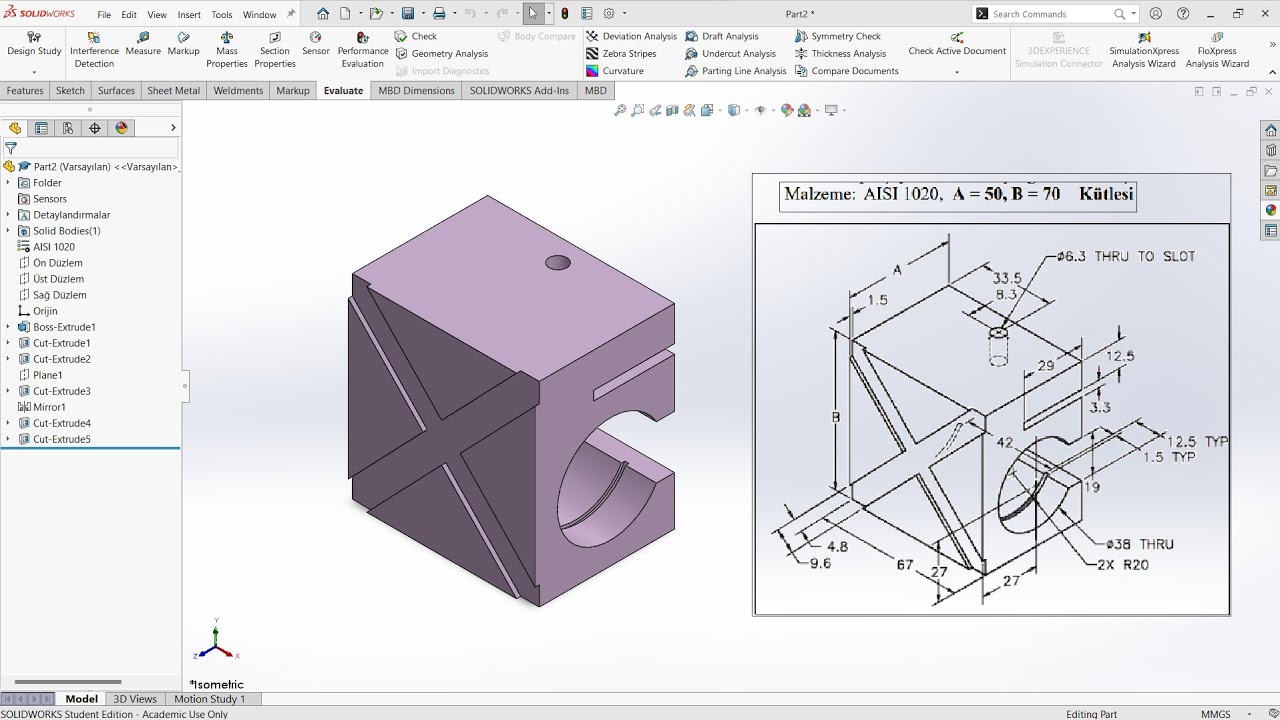This screenshot has height=720, width=1280.
Task: Expand the Solid Bodies(1) folder
Action: [x=8, y=231]
